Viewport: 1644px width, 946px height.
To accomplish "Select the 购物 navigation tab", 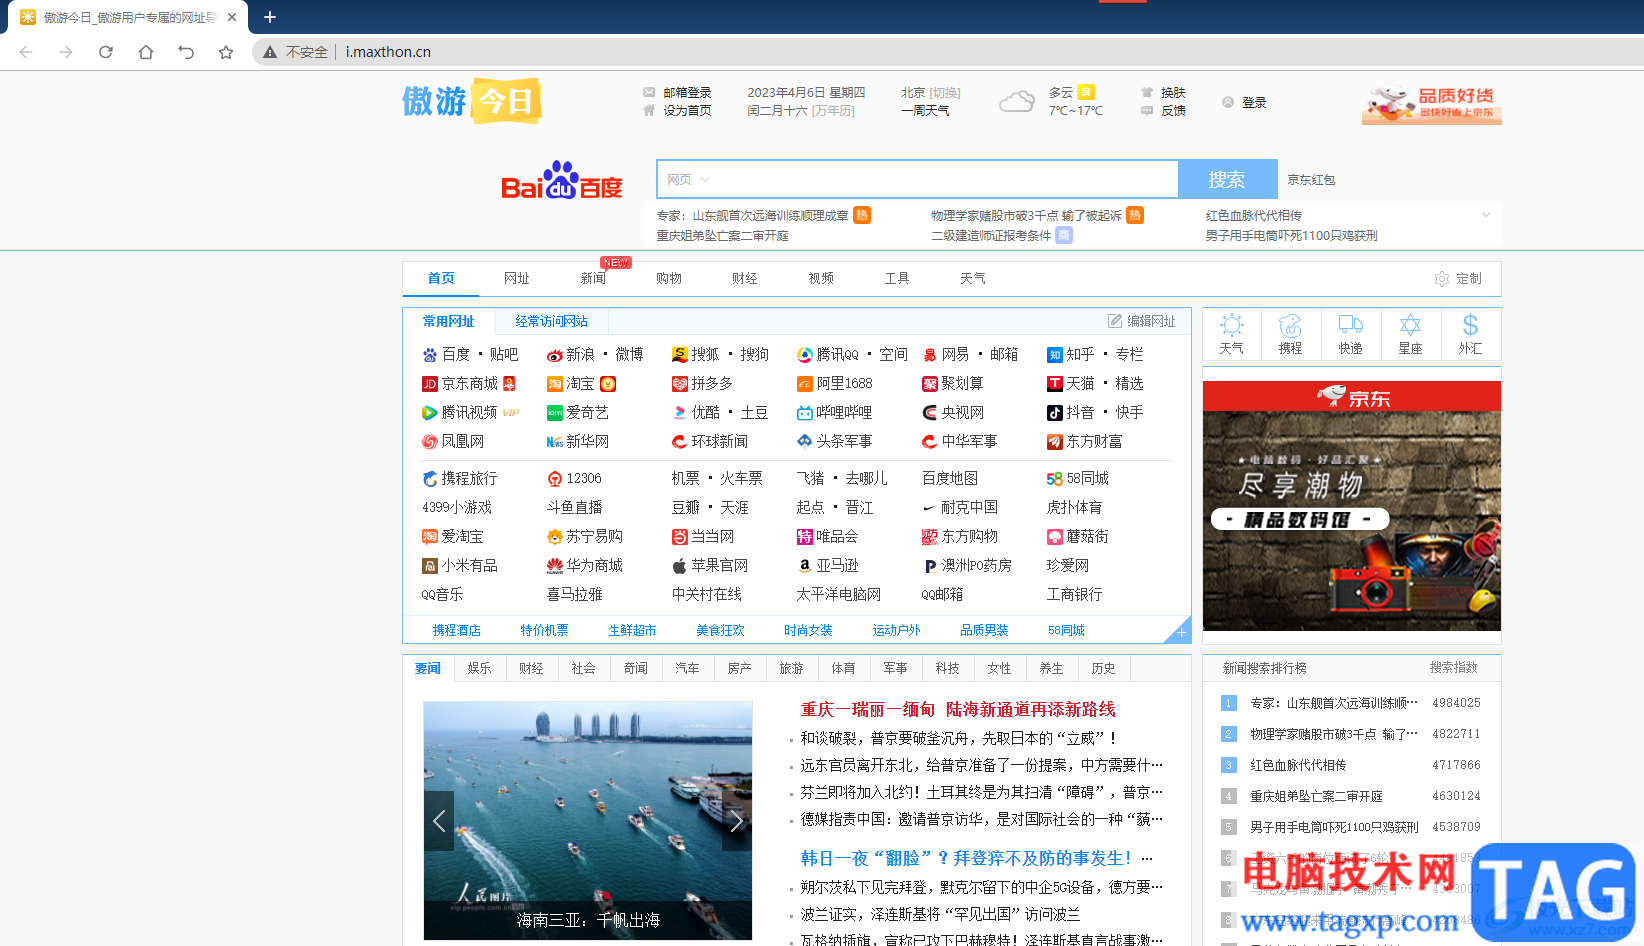I will 669,278.
